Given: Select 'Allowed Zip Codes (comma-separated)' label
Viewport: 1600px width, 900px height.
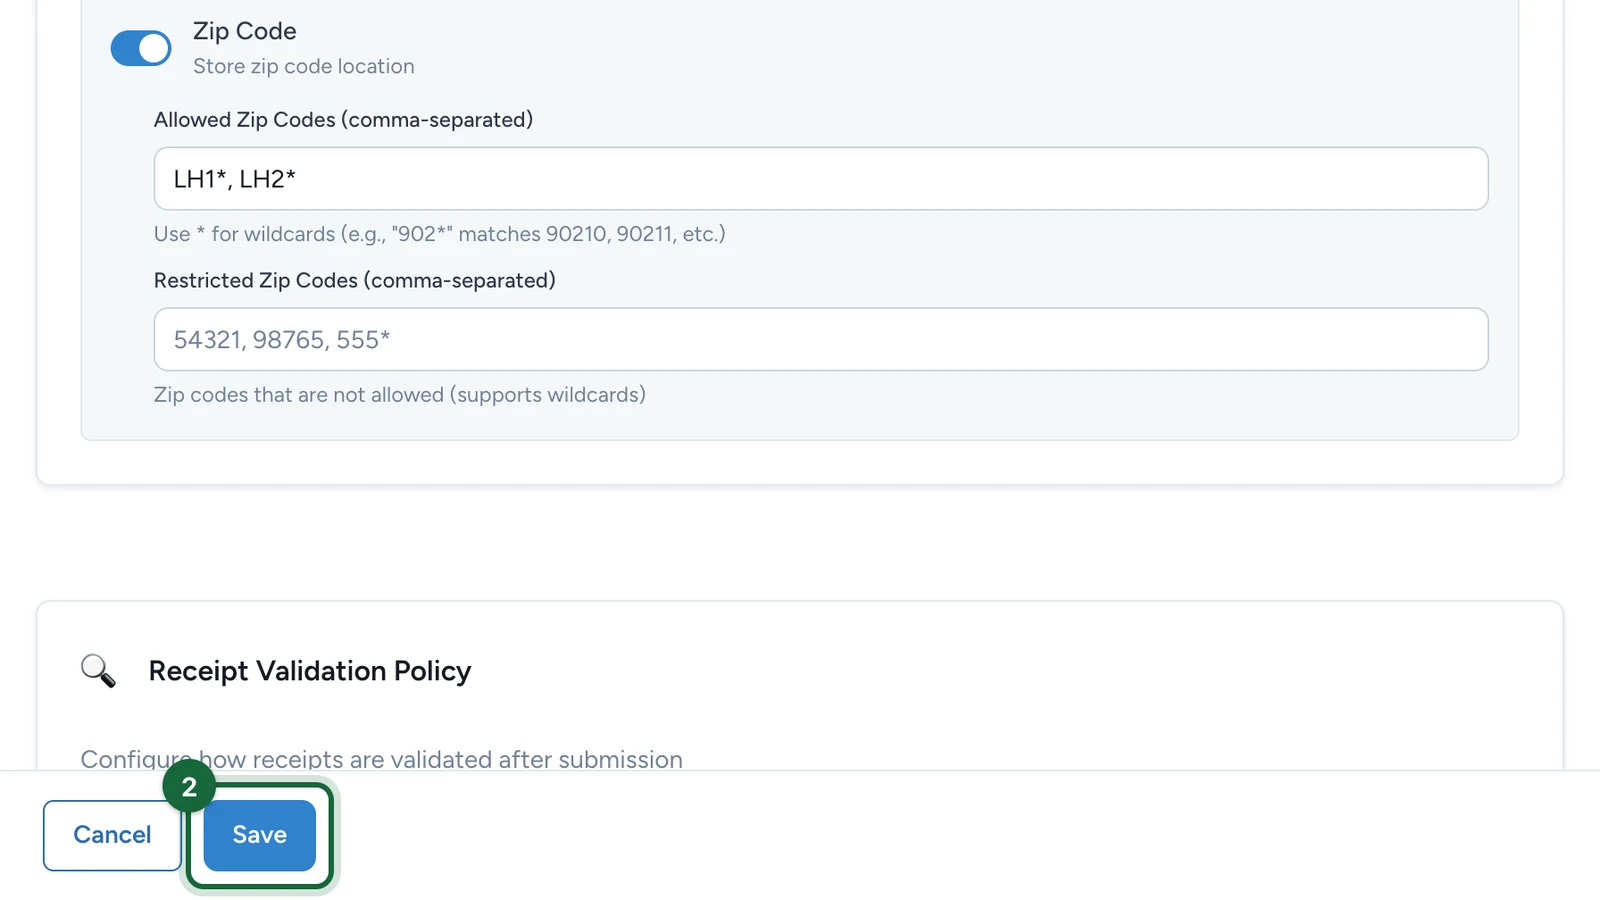Looking at the screenshot, I should pos(343,120).
